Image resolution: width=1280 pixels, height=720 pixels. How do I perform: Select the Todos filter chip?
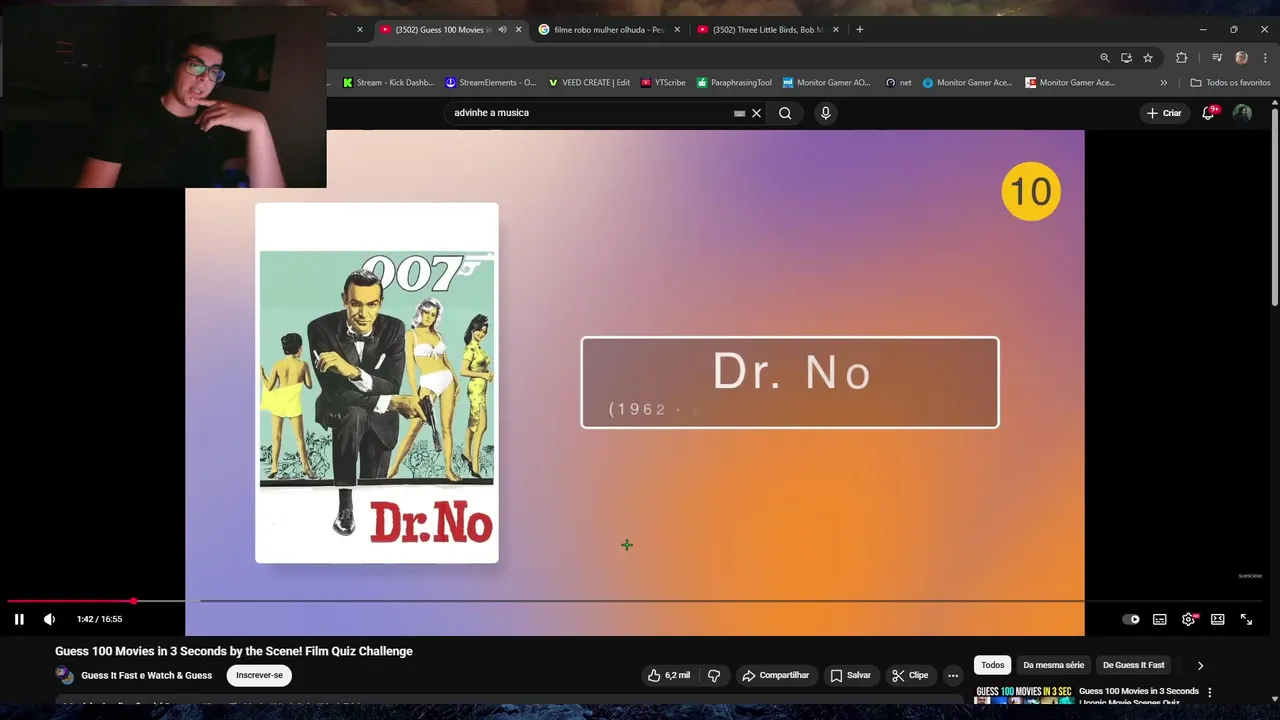pyautogui.click(x=992, y=665)
